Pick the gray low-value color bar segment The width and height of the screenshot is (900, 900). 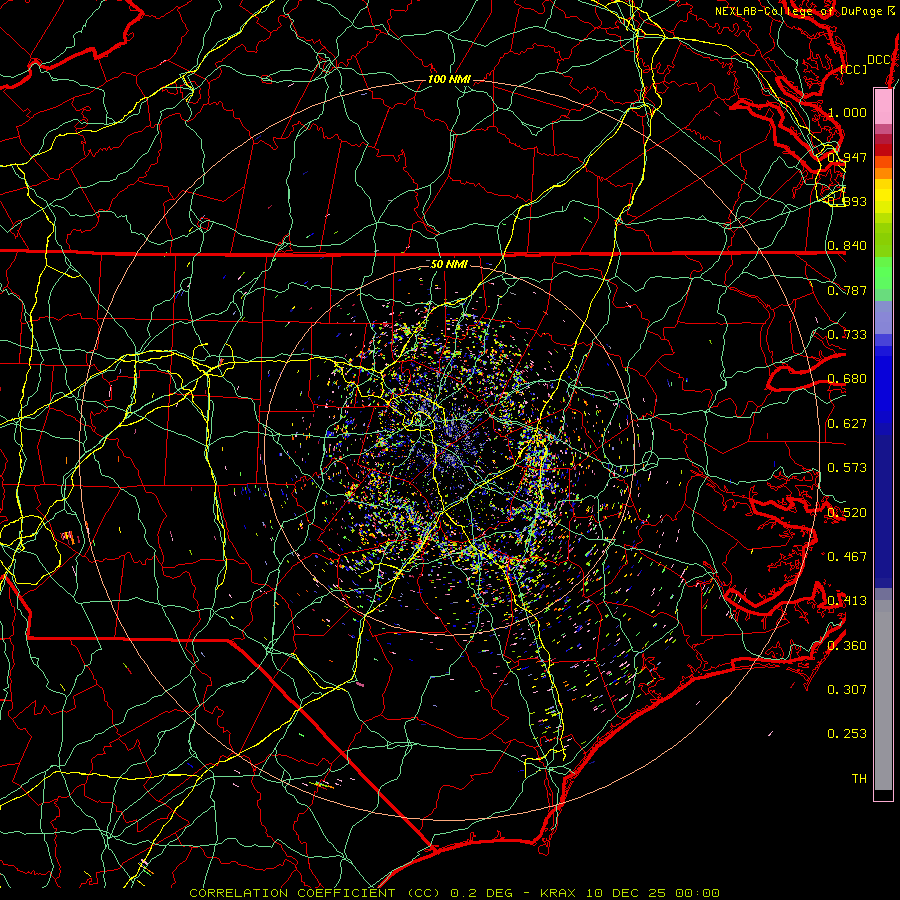point(883,695)
